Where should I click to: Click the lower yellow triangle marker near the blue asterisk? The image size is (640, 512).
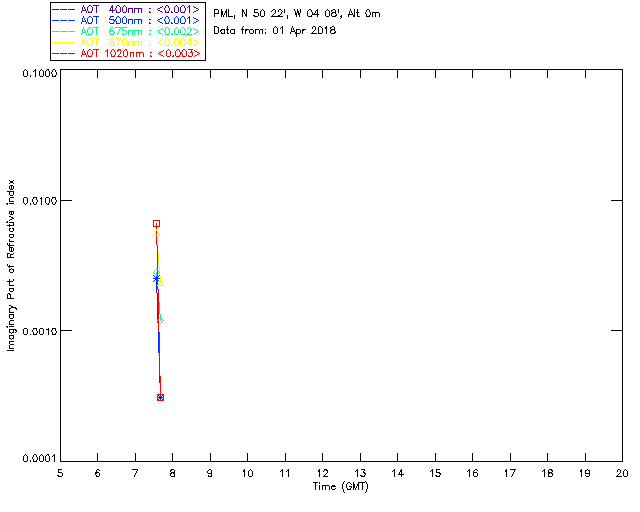click(160, 283)
